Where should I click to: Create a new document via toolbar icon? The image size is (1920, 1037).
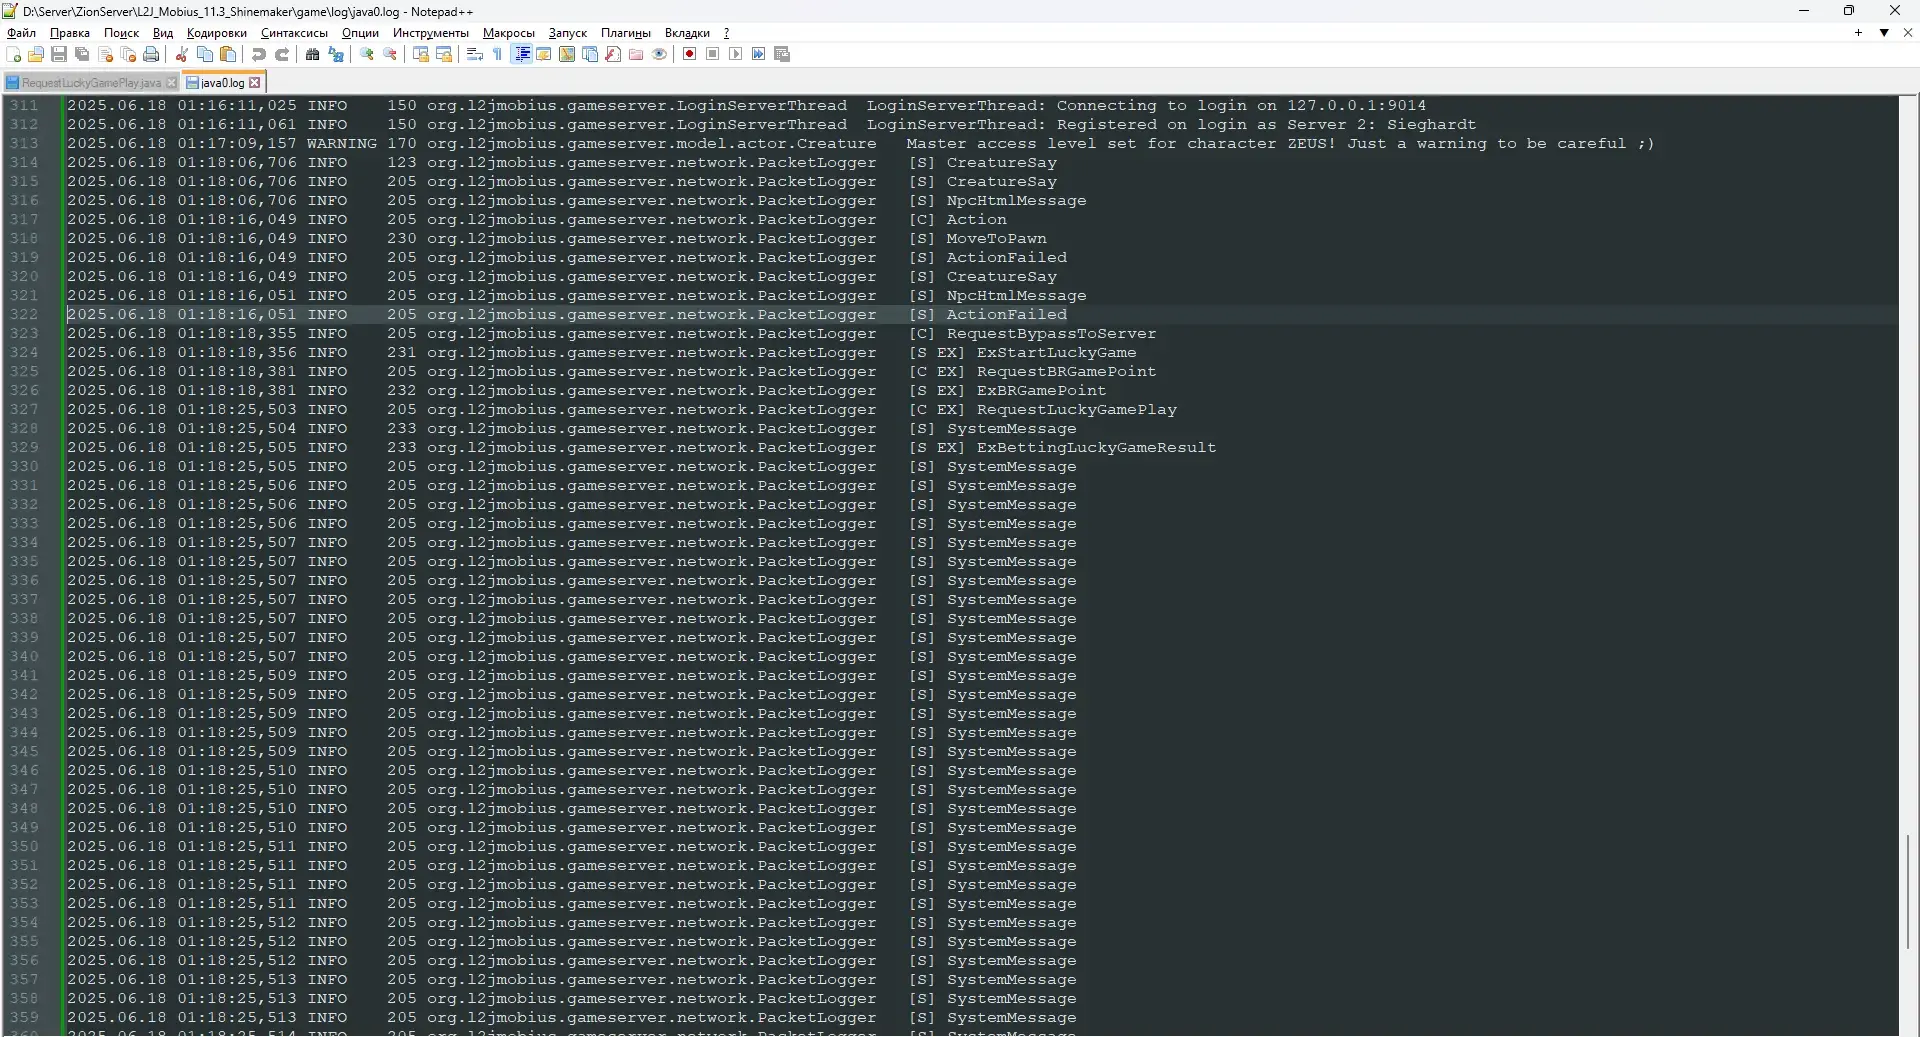(14, 54)
